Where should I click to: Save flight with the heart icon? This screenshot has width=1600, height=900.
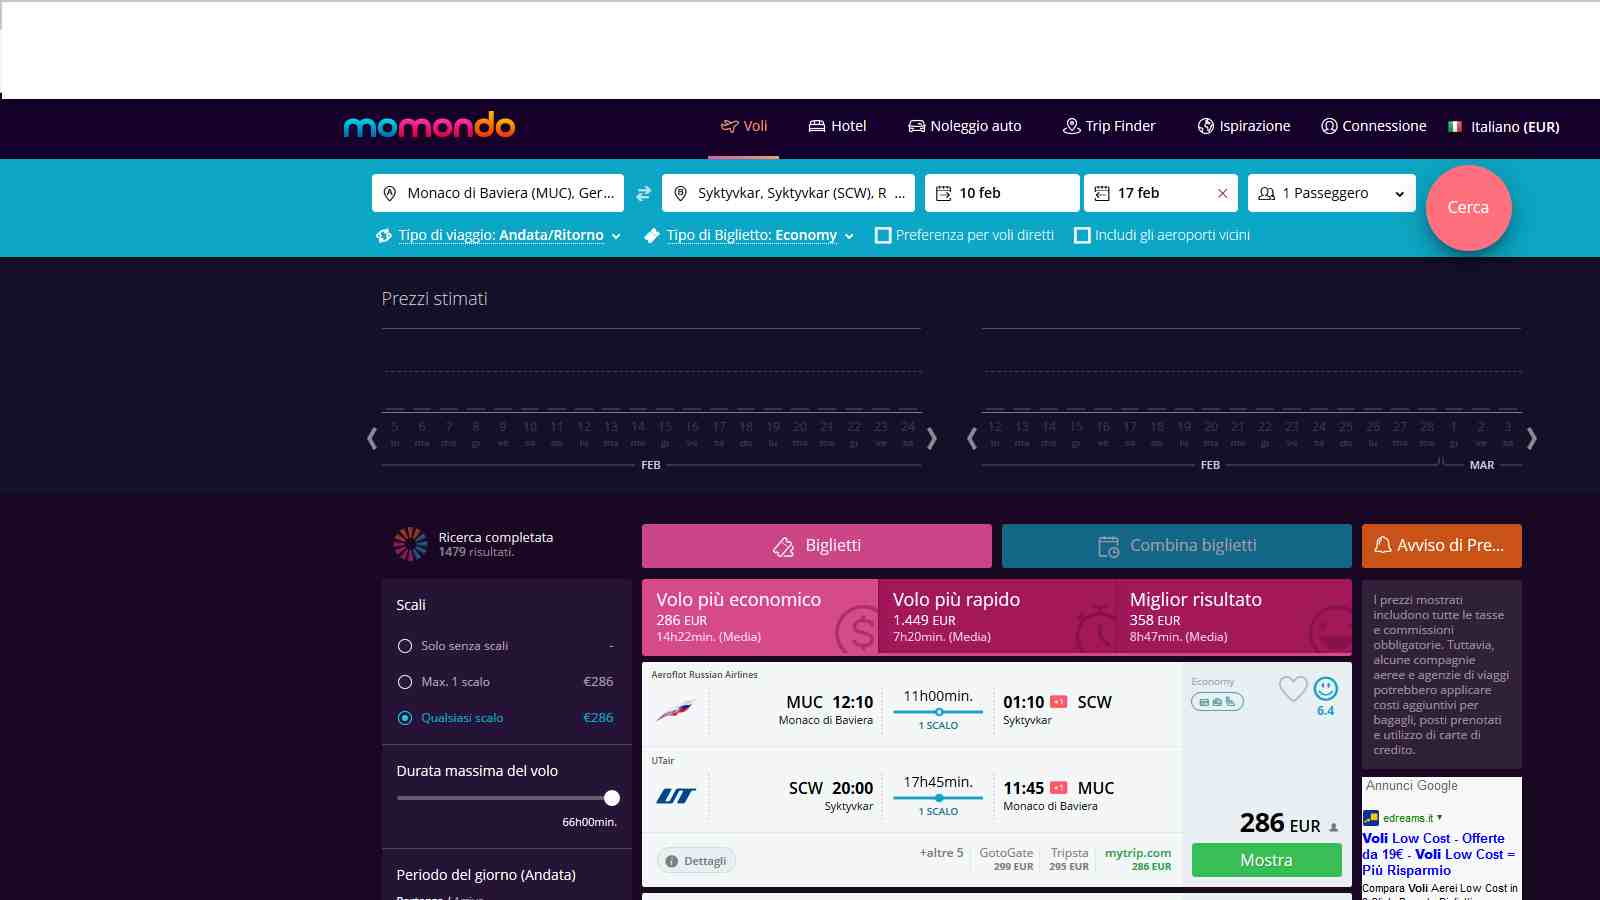(1293, 688)
